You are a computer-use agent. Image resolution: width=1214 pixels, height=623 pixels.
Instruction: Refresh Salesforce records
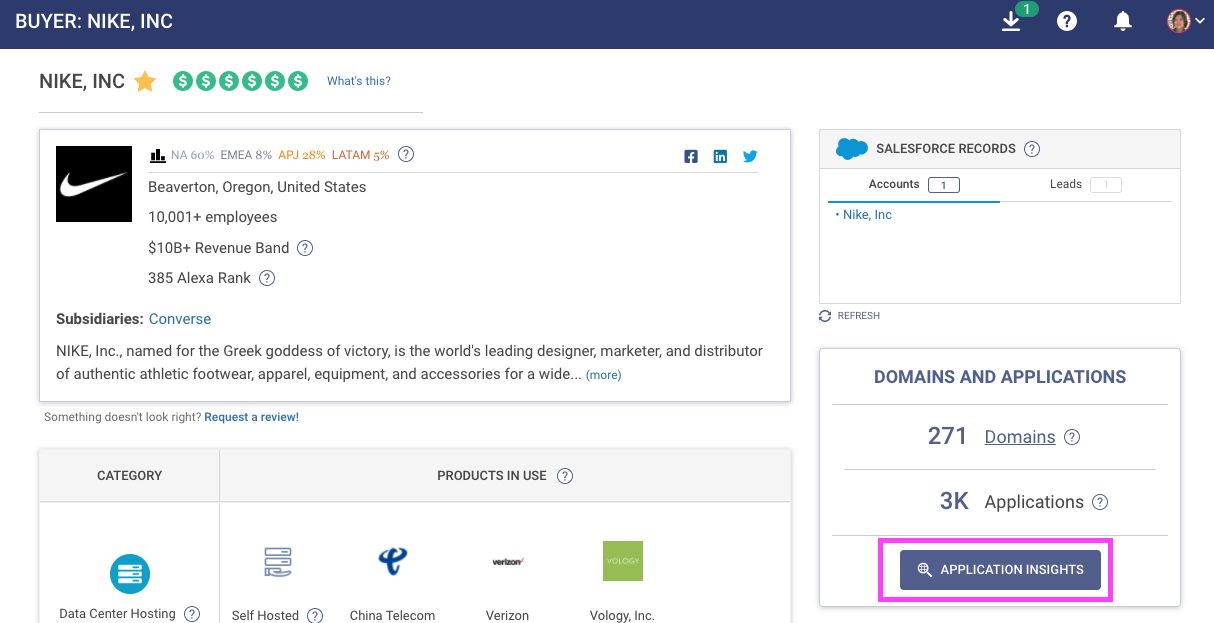tap(849, 316)
